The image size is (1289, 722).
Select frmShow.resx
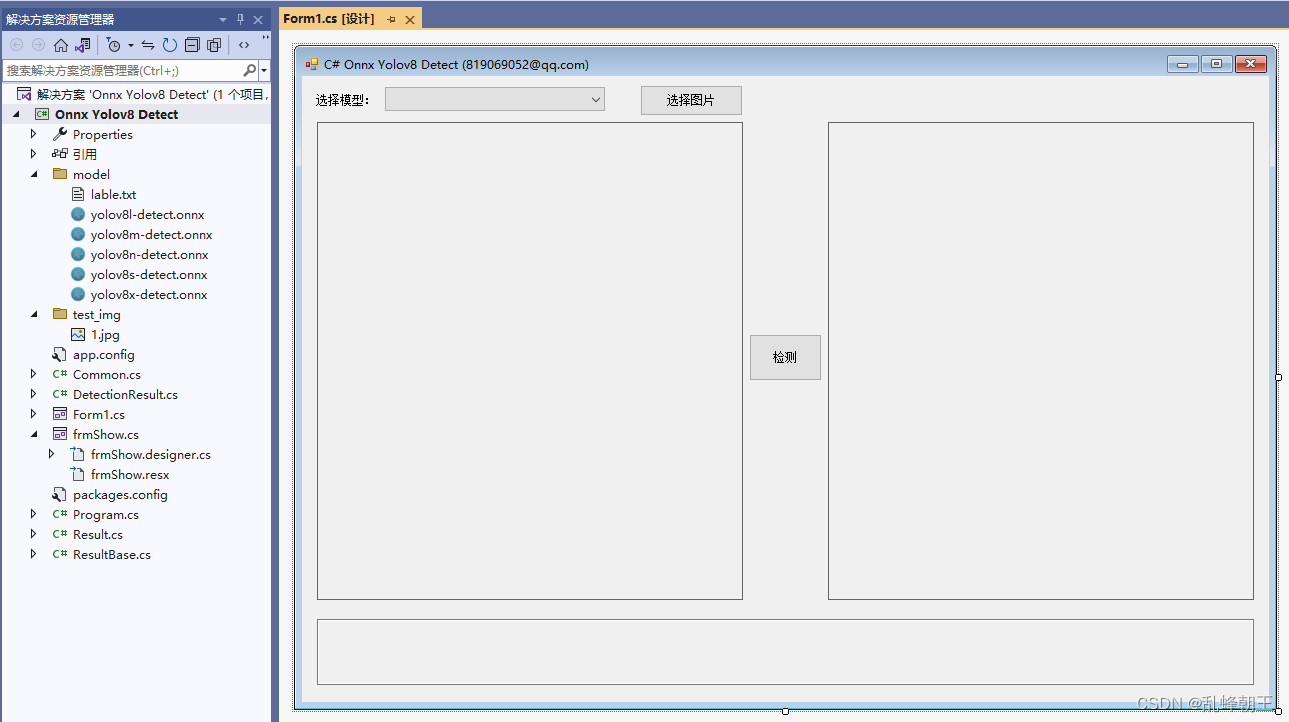pyautogui.click(x=130, y=474)
